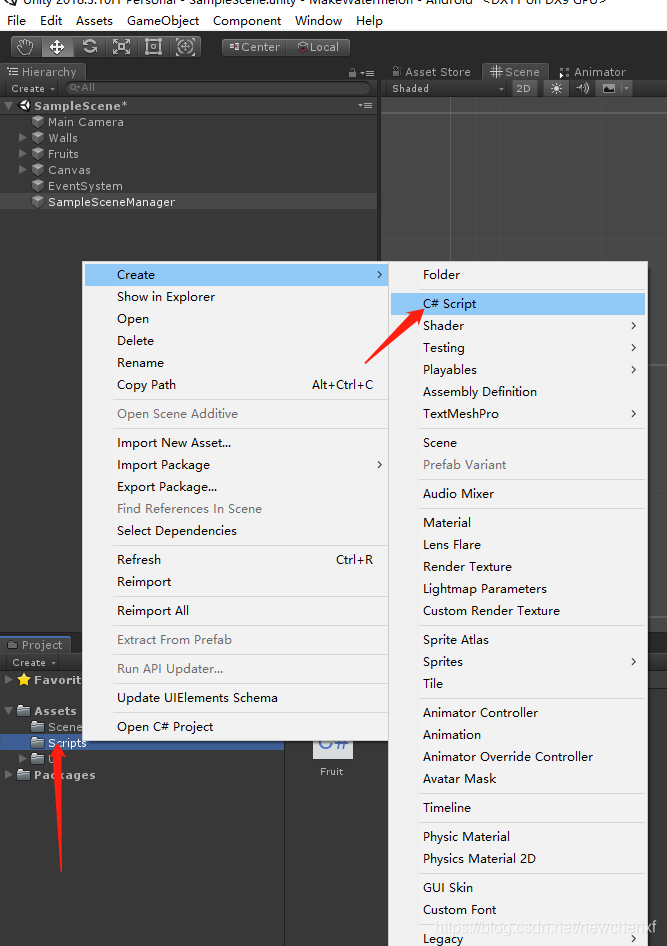Focus the Hierarchy search field
This screenshot has height=946, width=667.
pyautogui.click(x=217, y=88)
